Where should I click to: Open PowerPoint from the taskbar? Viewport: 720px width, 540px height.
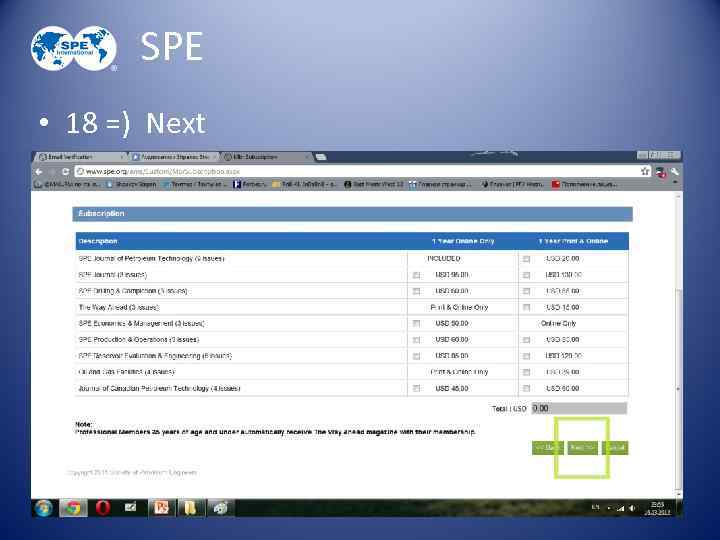pyautogui.click(x=161, y=508)
